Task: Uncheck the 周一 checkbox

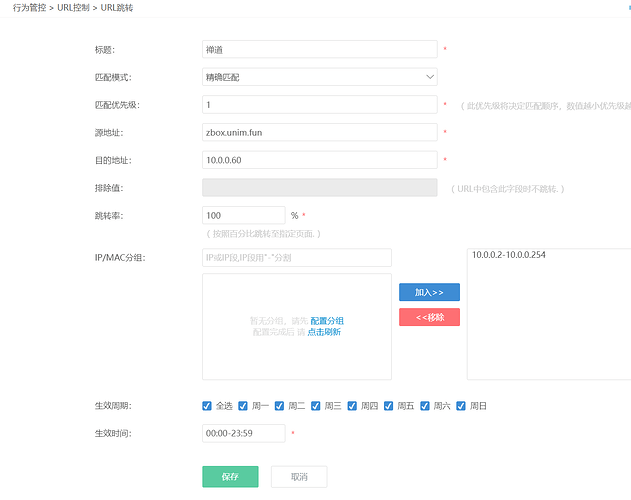Action: (243, 406)
